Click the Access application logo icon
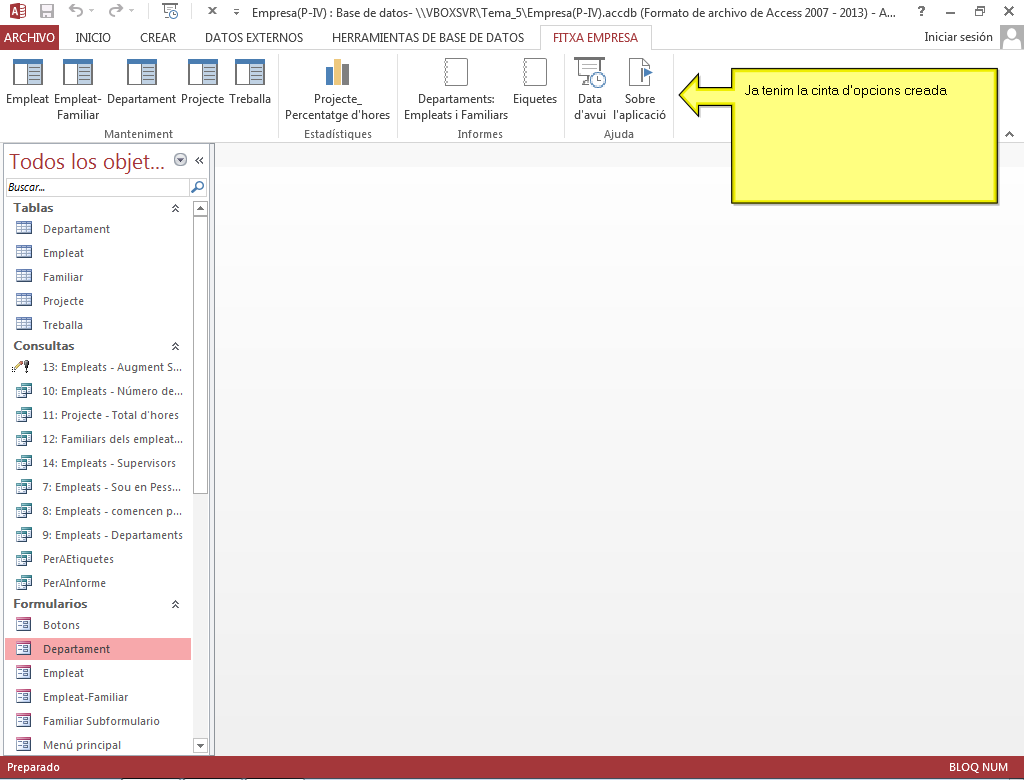Image resolution: width=1024 pixels, height=780 pixels. point(18,11)
